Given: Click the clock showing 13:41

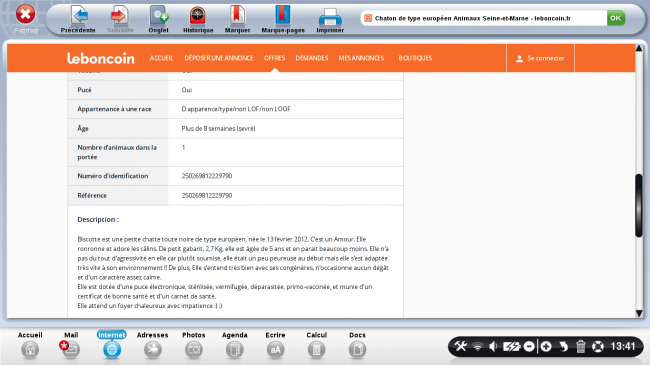Looking at the screenshot, I should [x=623, y=346].
